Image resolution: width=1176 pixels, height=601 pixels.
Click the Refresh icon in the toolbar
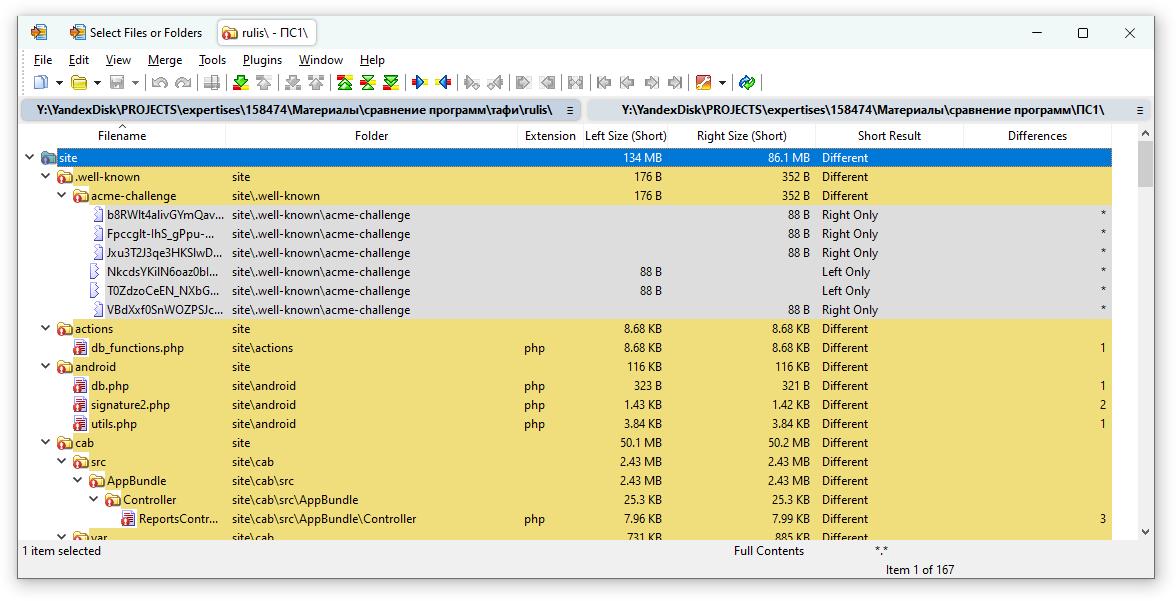click(x=747, y=83)
